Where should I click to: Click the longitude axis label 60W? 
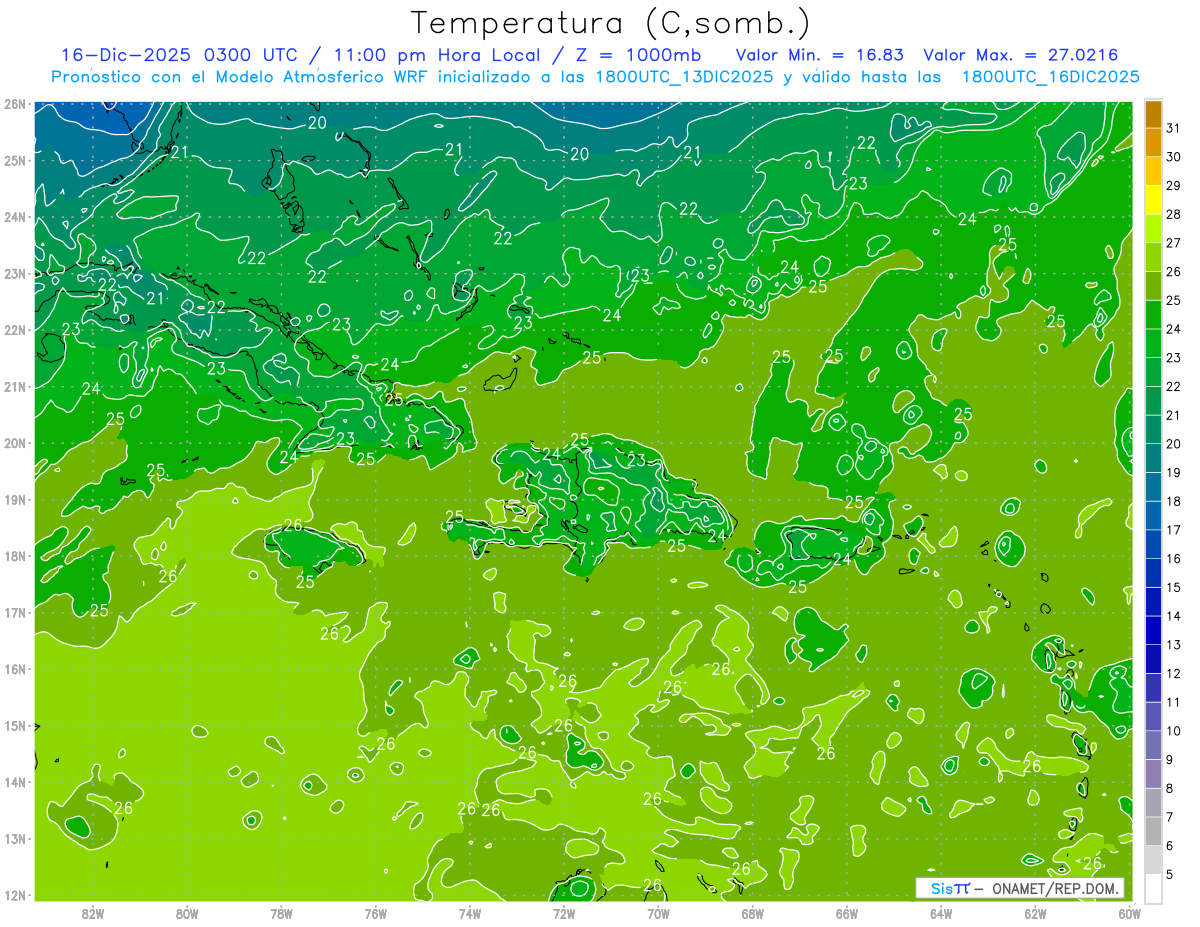point(1130,913)
